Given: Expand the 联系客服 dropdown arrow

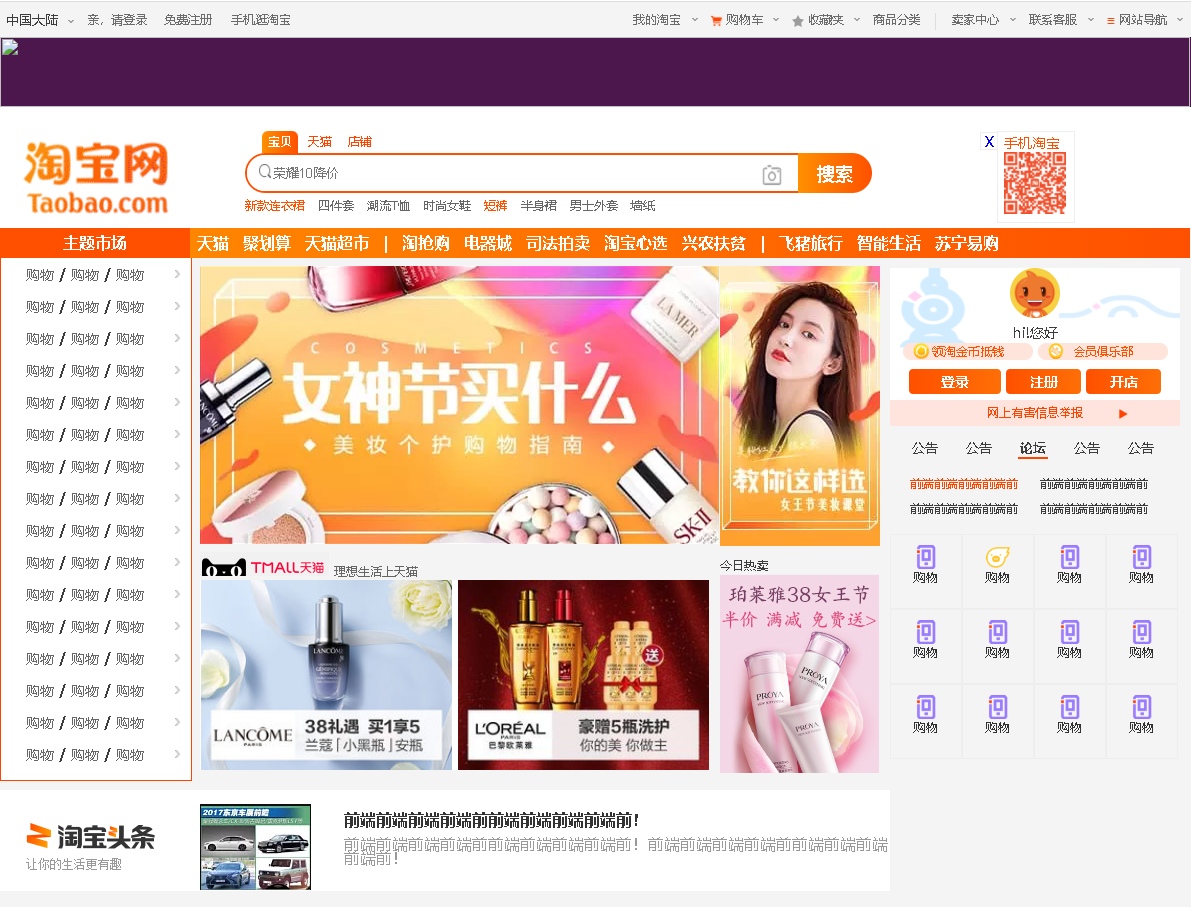Looking at the screenshot, I should click(1091, 20).
